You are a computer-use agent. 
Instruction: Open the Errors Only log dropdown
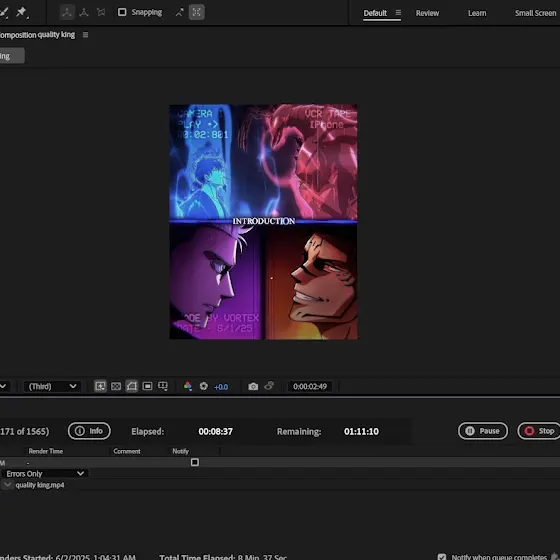pos(45,474)
